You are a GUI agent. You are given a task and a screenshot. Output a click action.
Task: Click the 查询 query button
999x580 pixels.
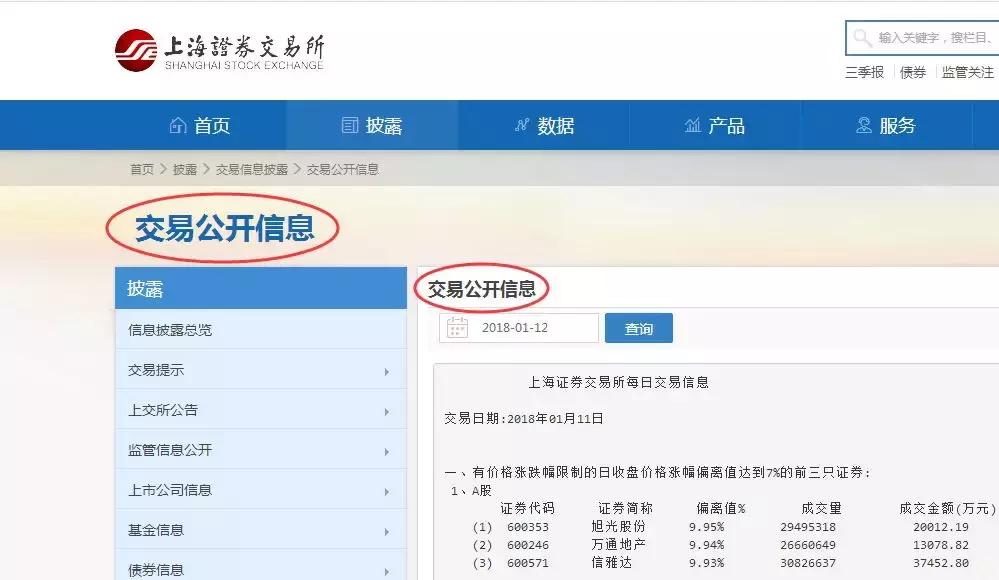(638, 327)
